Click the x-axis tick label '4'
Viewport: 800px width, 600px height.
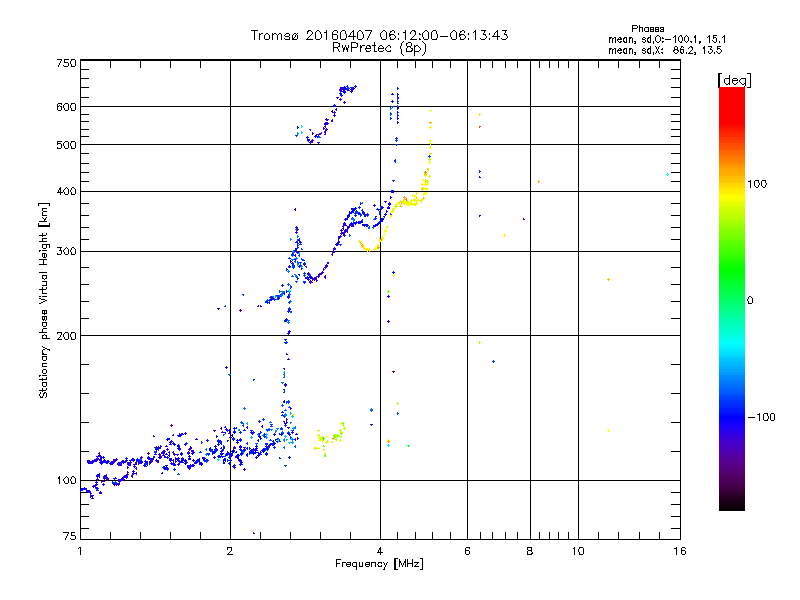(x=380, y=551)
